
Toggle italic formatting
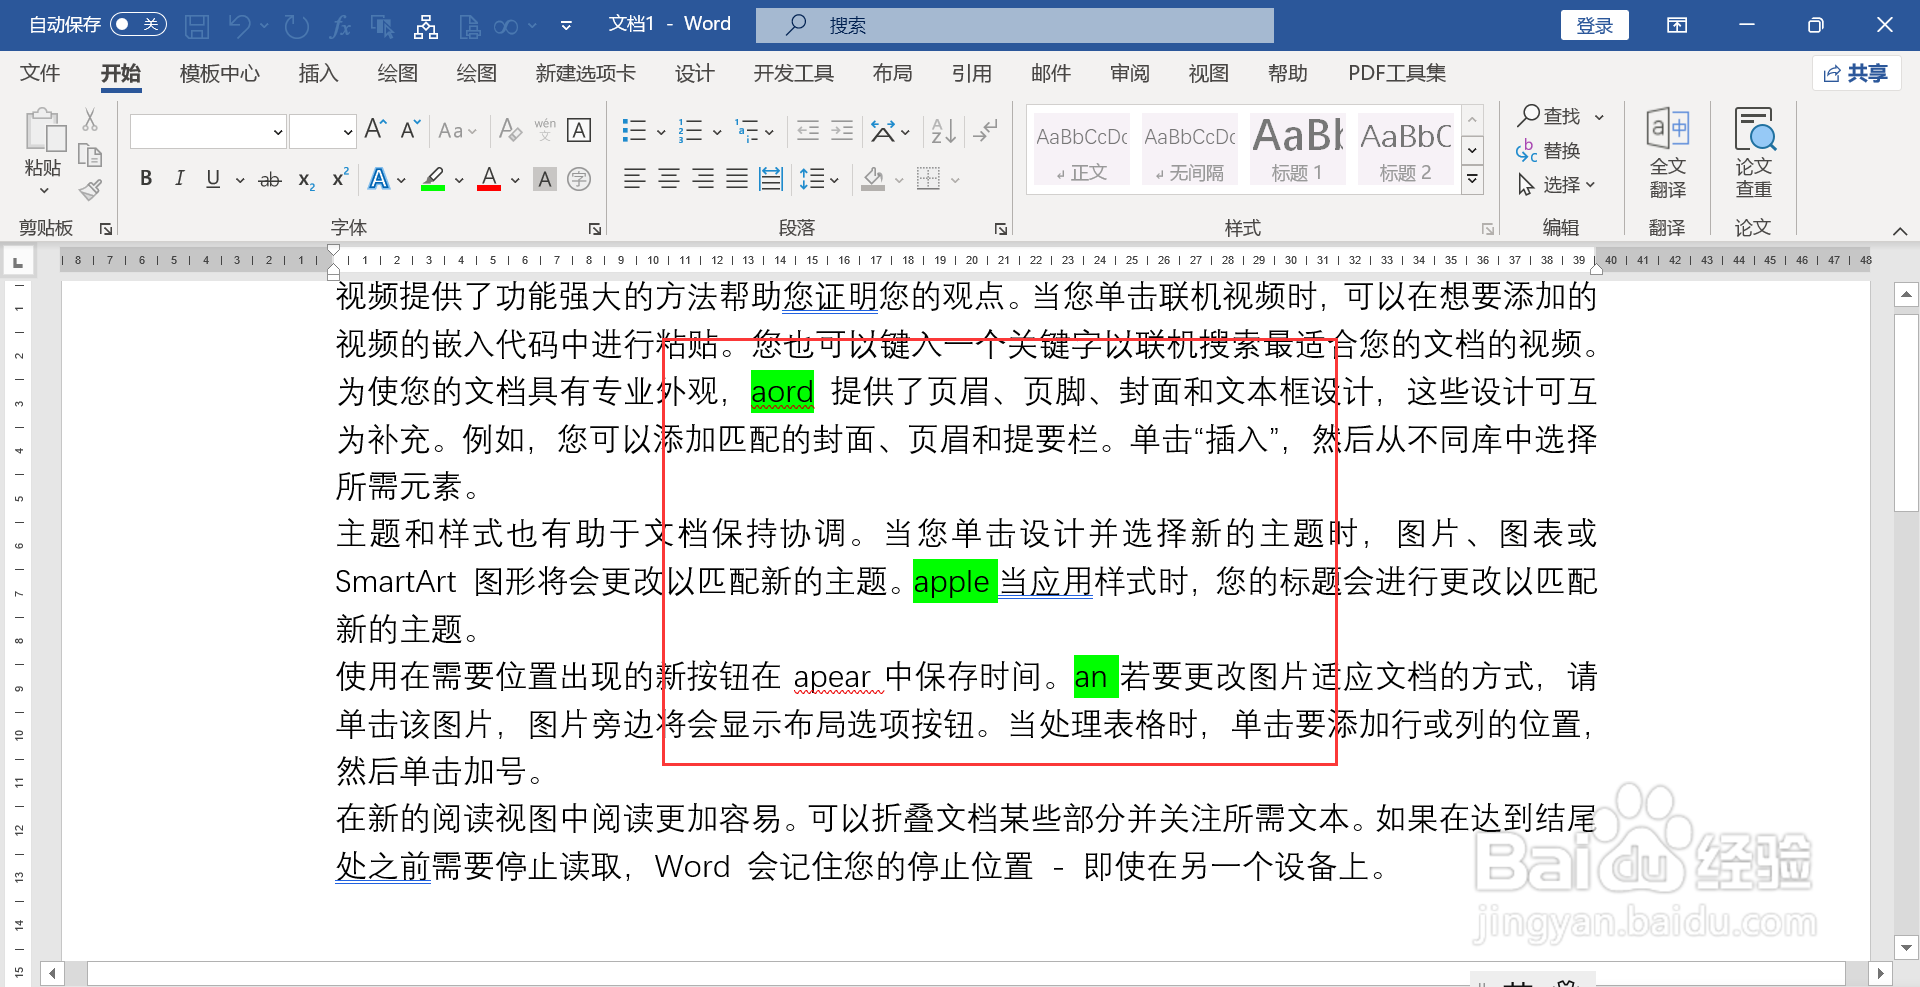pos(179,179)
